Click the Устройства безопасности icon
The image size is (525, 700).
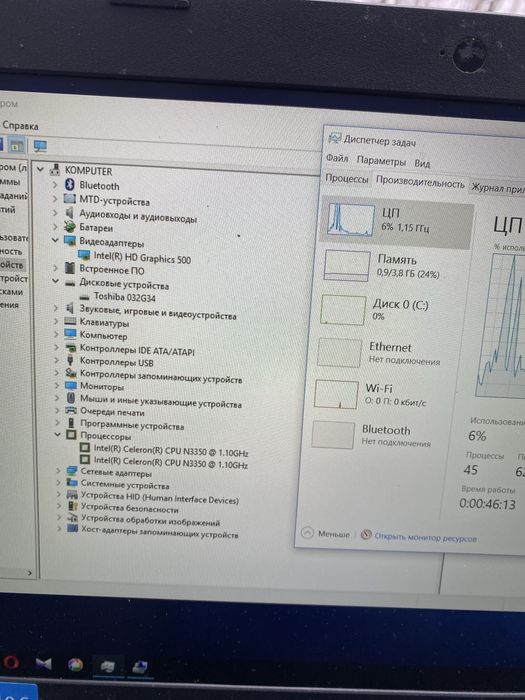72,507
